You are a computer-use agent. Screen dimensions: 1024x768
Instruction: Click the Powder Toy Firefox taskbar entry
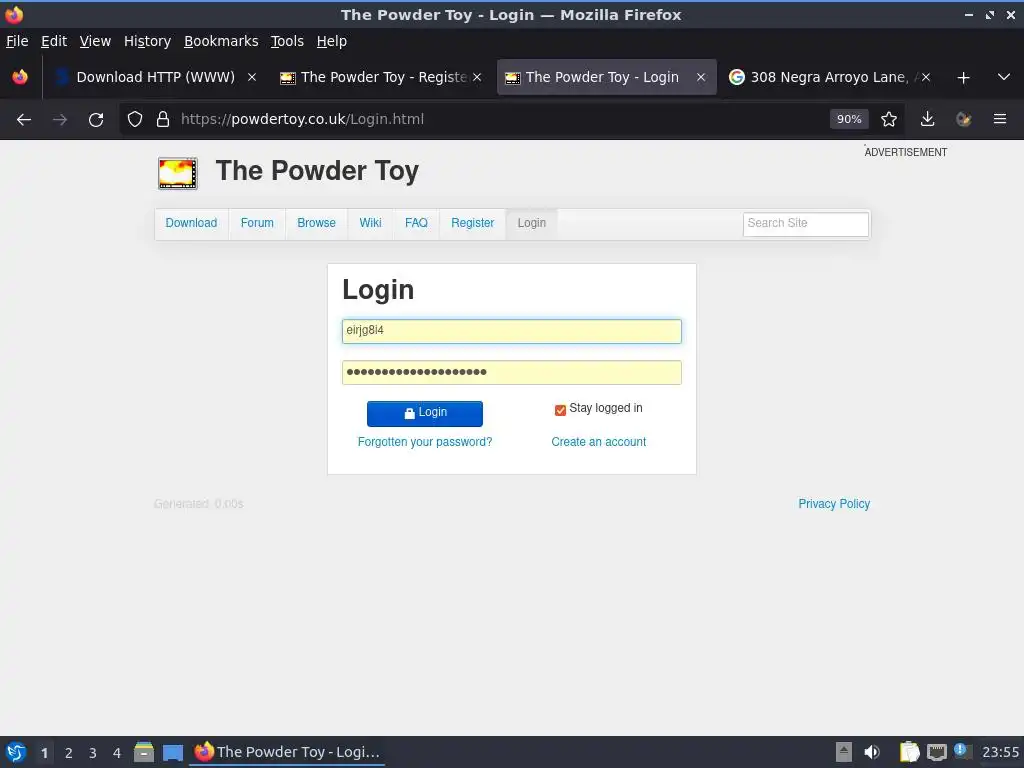click(287, 752)
